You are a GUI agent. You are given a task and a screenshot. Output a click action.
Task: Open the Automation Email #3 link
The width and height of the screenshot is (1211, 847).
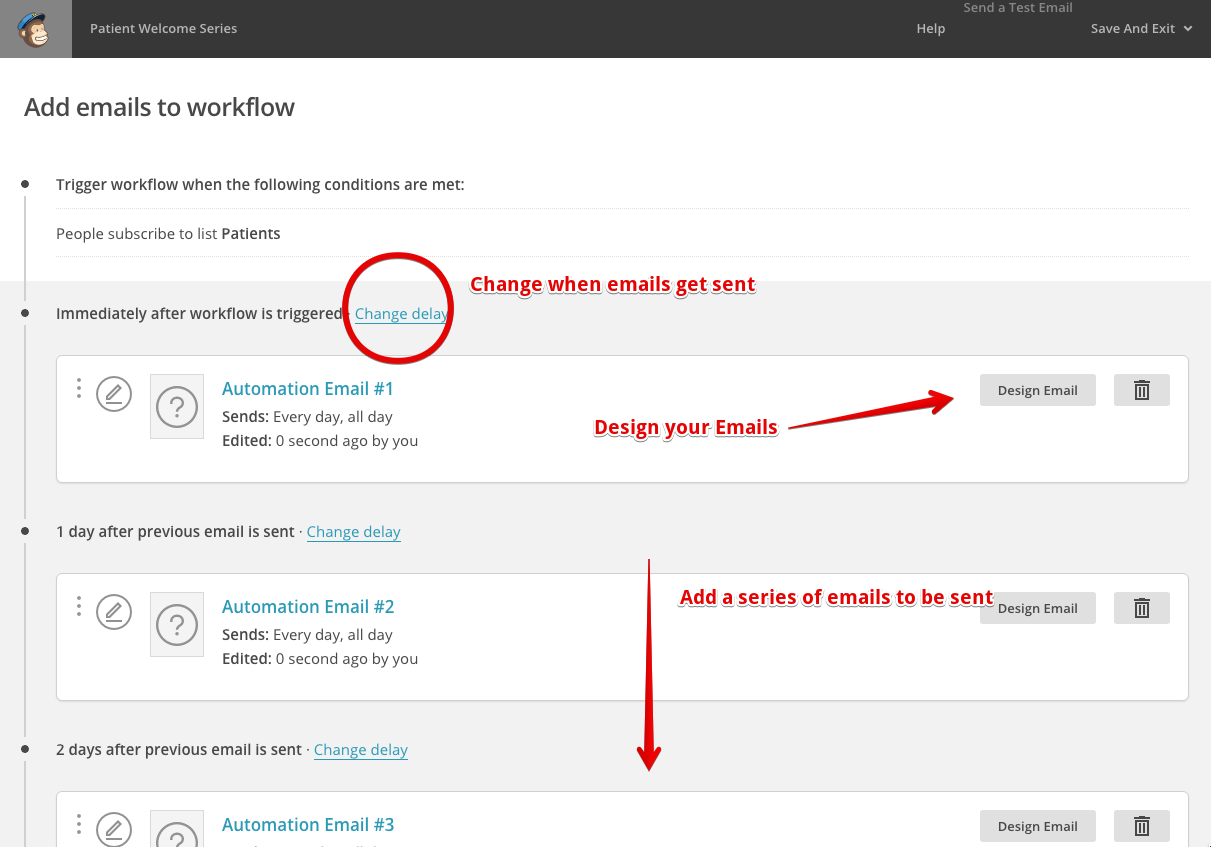(x=308, y=824)
